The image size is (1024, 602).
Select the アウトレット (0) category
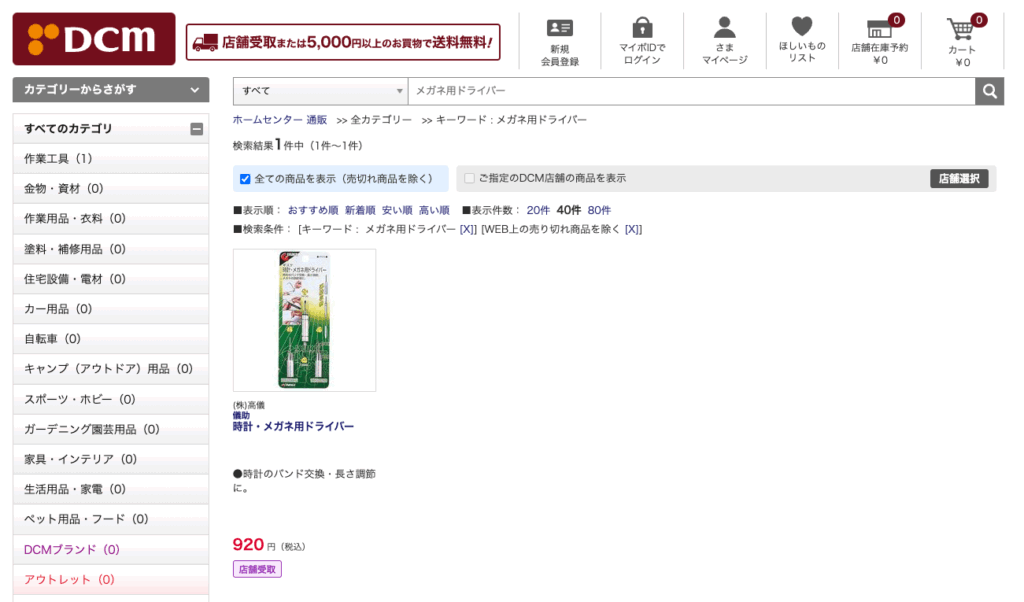point(111,580)
